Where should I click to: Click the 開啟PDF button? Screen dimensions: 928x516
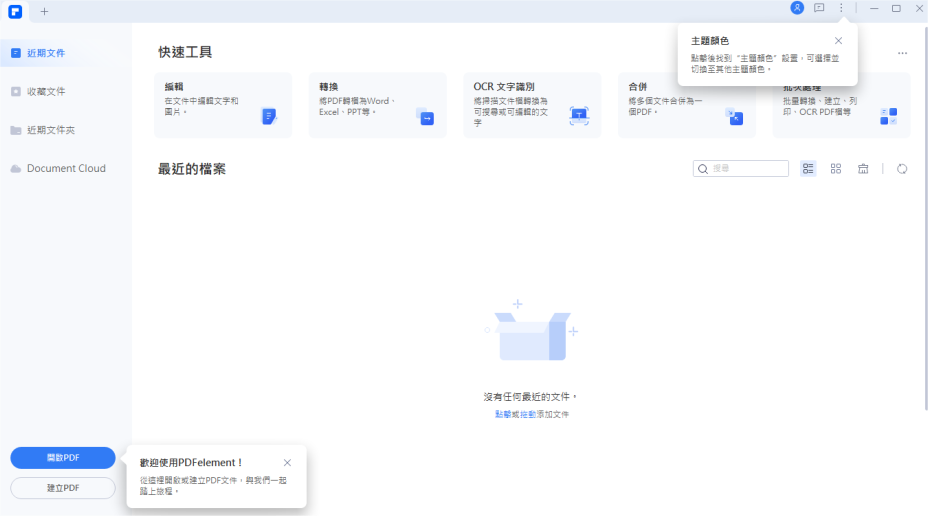pos(63,458)
